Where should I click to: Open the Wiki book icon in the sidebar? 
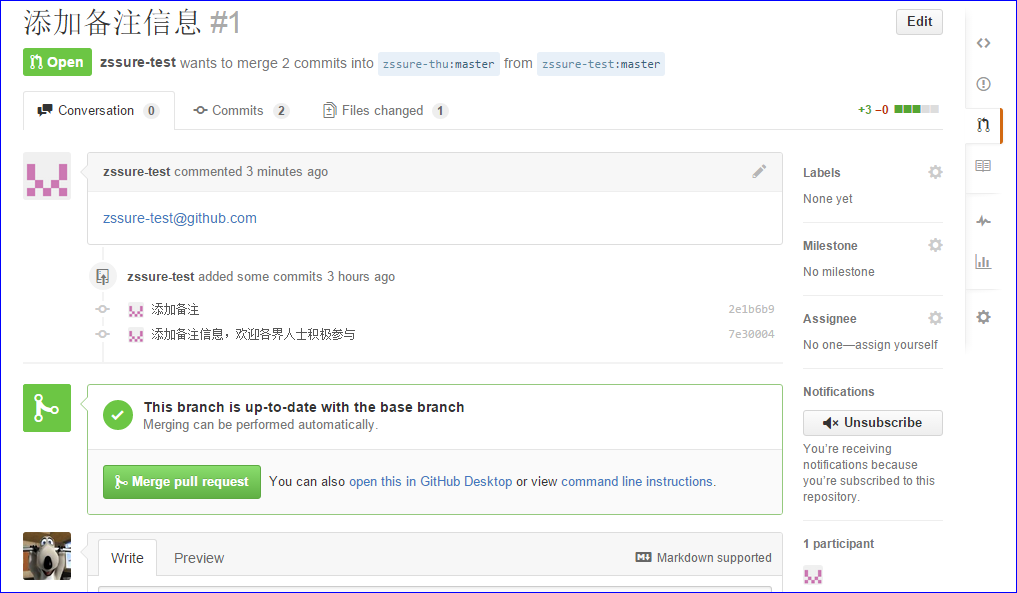(x=983, y=165)
